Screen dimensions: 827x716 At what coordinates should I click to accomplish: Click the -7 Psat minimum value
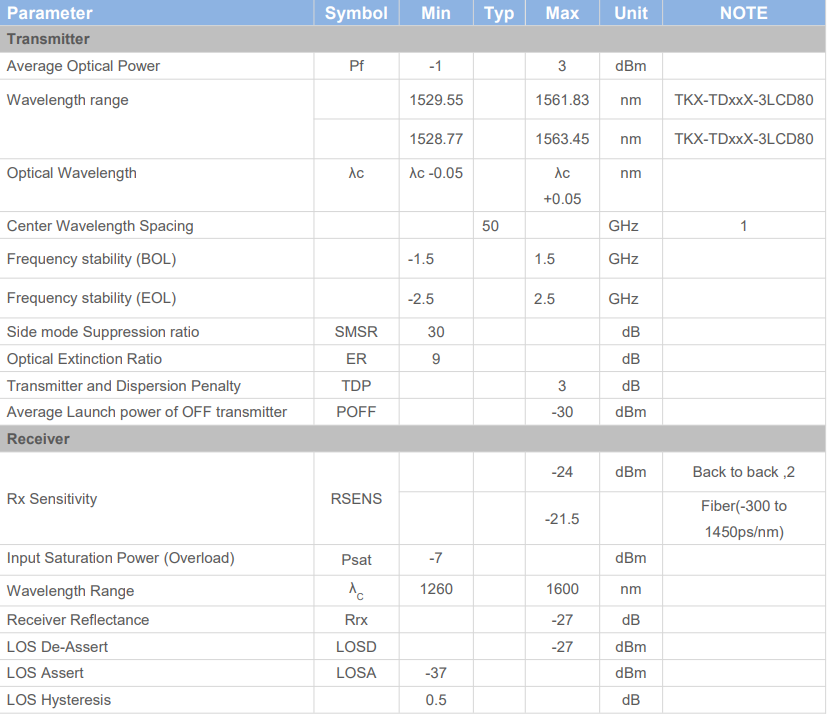[x=436, y=558]
